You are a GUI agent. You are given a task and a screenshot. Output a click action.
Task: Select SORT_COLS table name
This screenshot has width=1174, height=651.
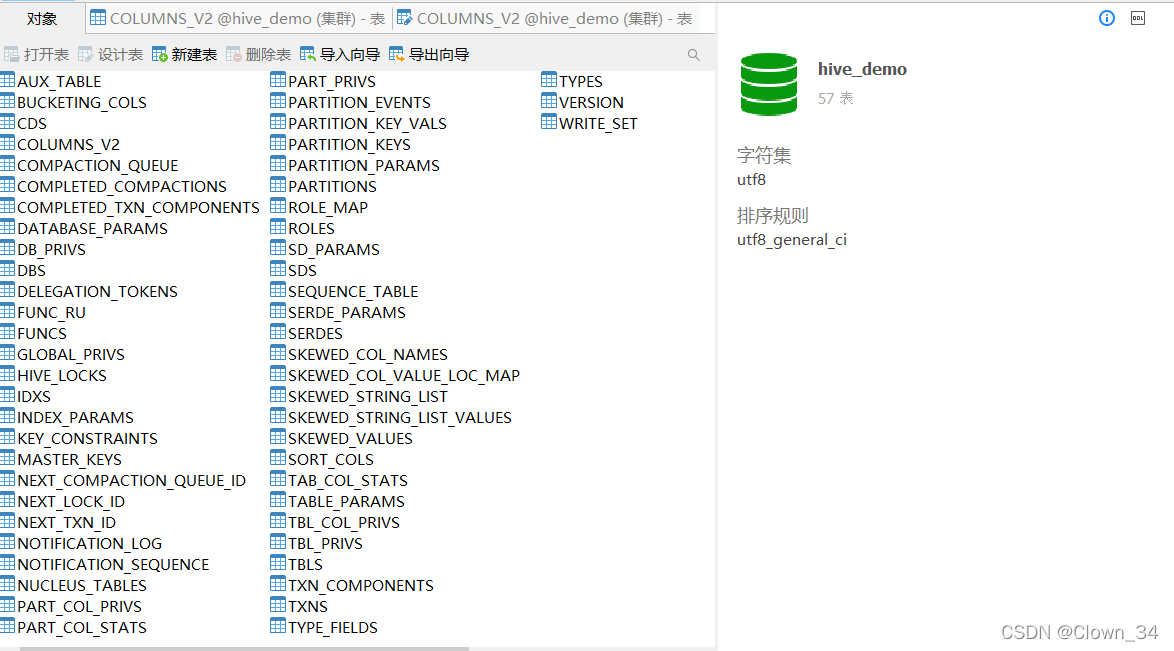point(331,459)
